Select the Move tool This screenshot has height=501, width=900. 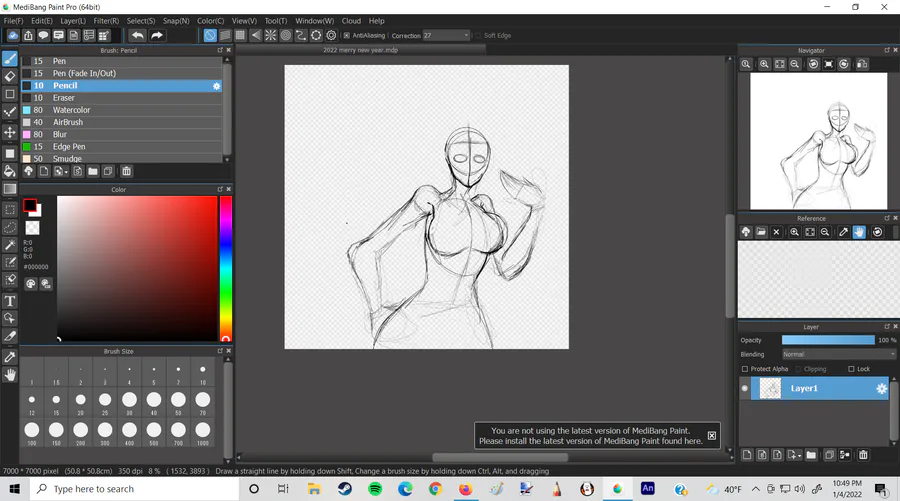[10, 132]
